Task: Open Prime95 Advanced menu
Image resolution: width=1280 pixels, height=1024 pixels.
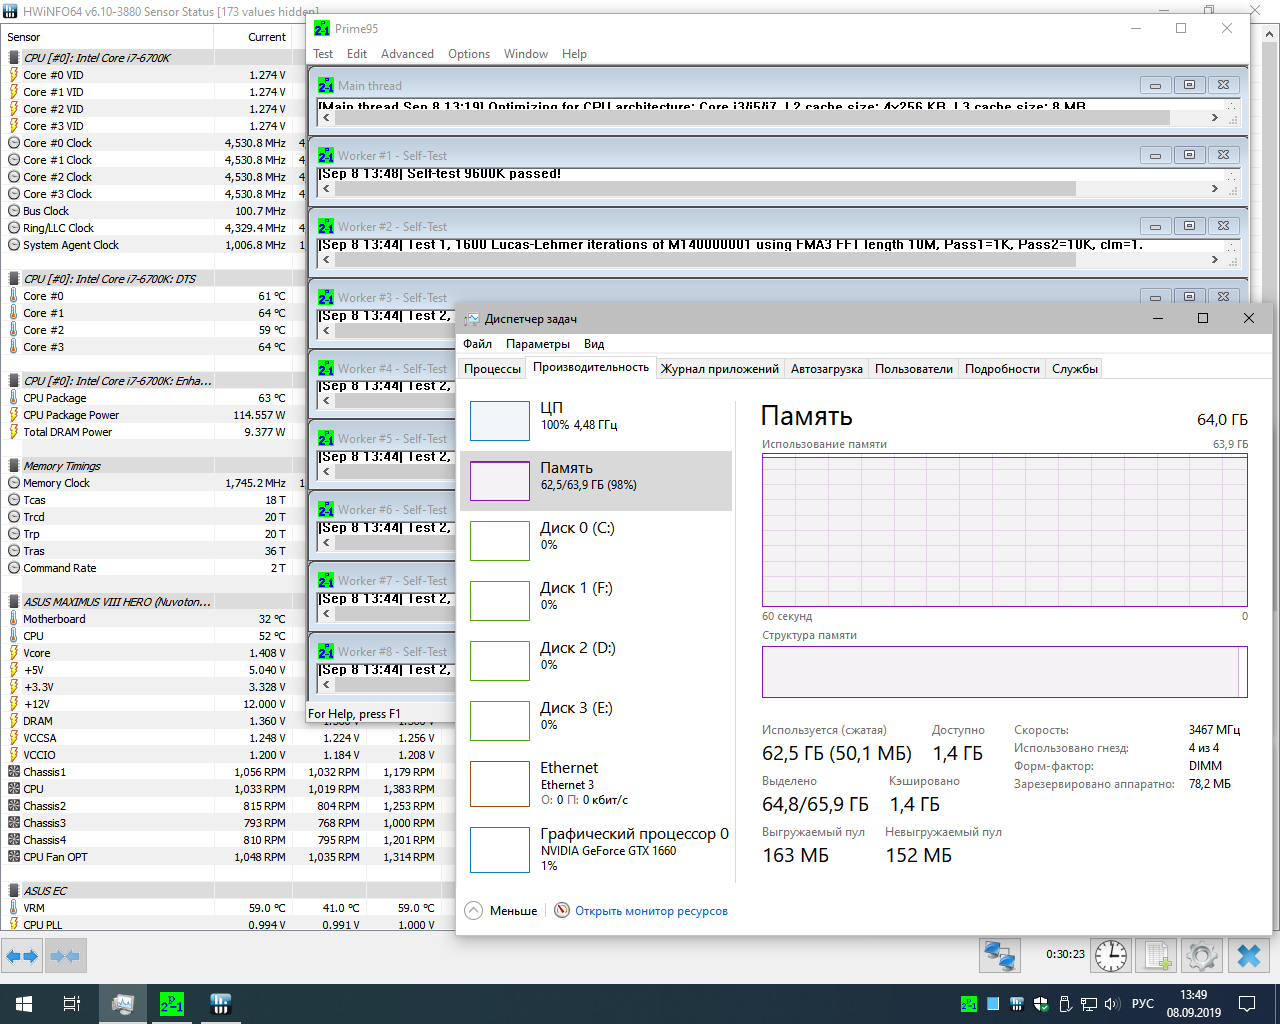Action: pos(407,54)
